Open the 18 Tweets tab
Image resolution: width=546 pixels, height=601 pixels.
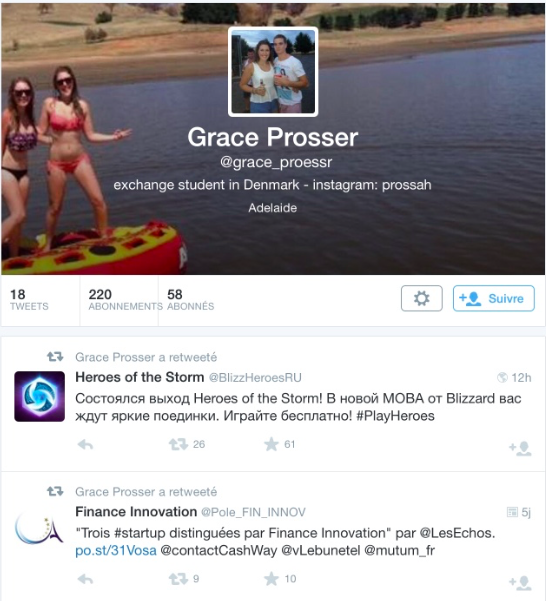click(x=29, y=300)
